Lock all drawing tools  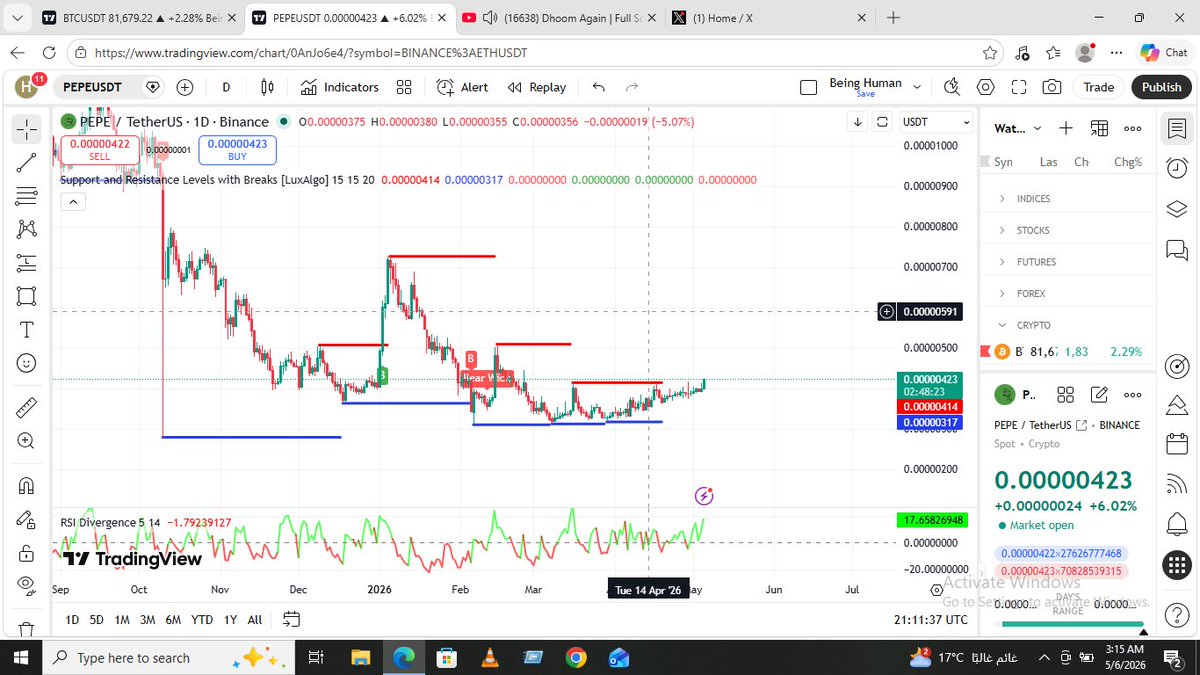click(x=27, y=553)
